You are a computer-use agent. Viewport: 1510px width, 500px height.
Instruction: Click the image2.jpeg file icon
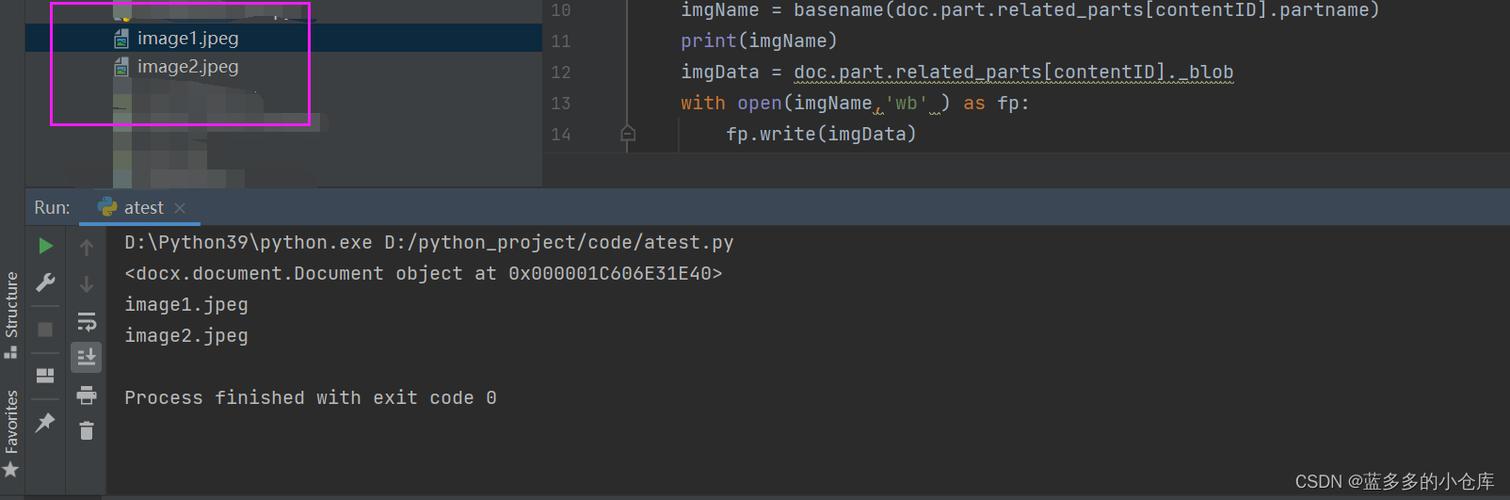121,67
